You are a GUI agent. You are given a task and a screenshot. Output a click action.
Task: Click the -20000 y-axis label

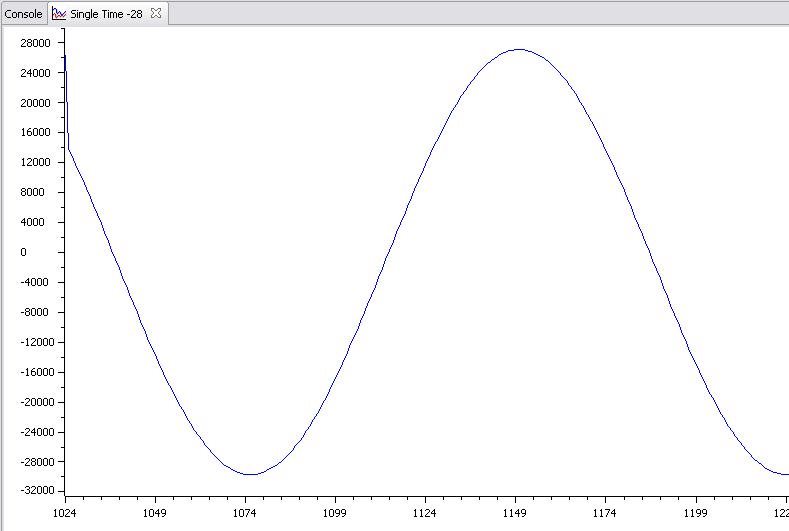35,402
